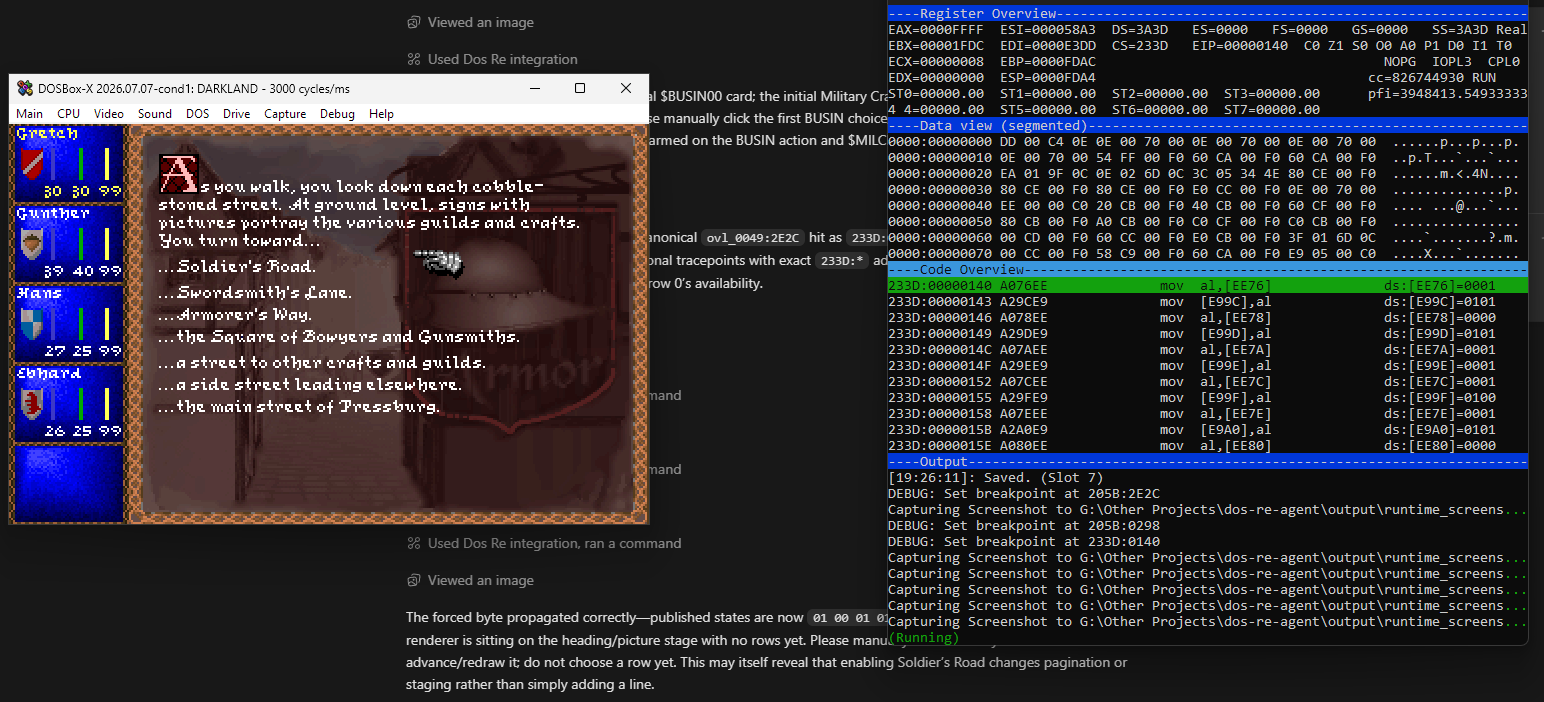The height and width of the screenshot is (702, 1544).
Task: Expand the first Used Dos Re integration entry
Action: coord(502,59)
